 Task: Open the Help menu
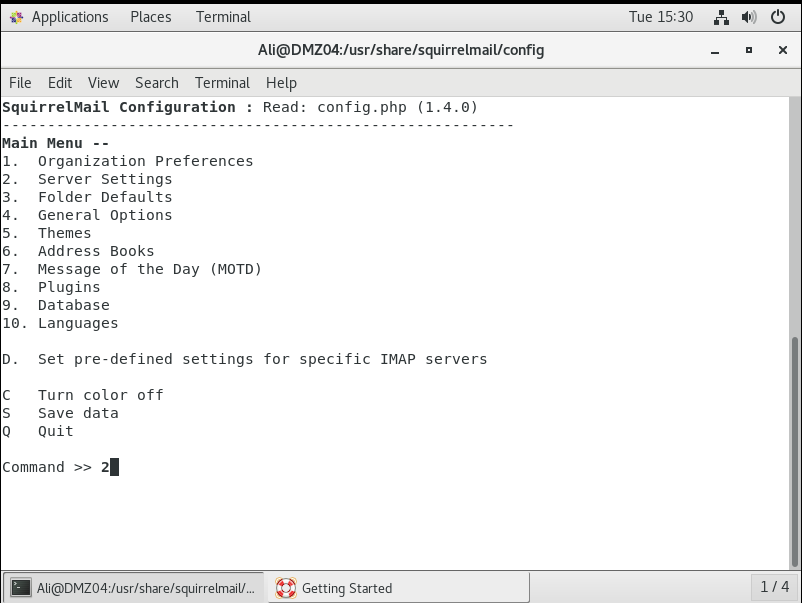pyautogui.click(x=281, y=83)
